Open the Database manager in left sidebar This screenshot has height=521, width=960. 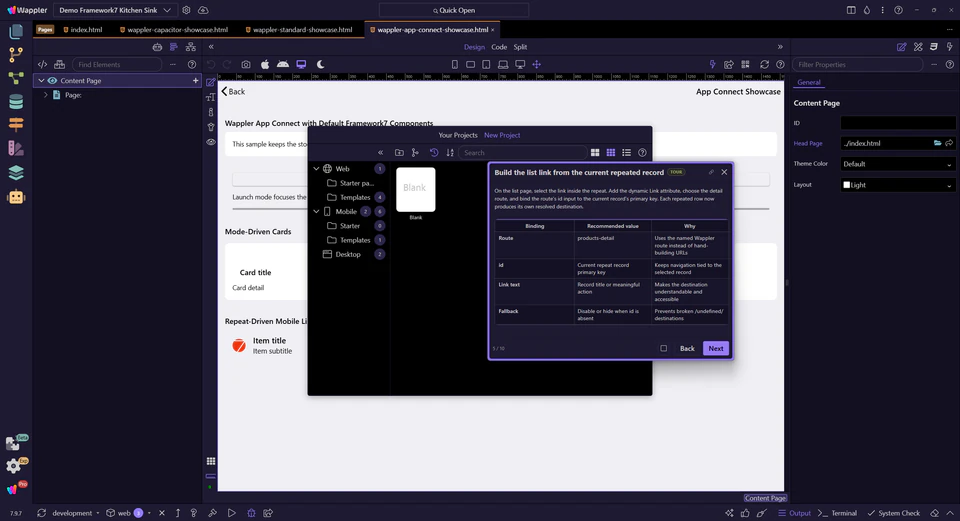16,102
